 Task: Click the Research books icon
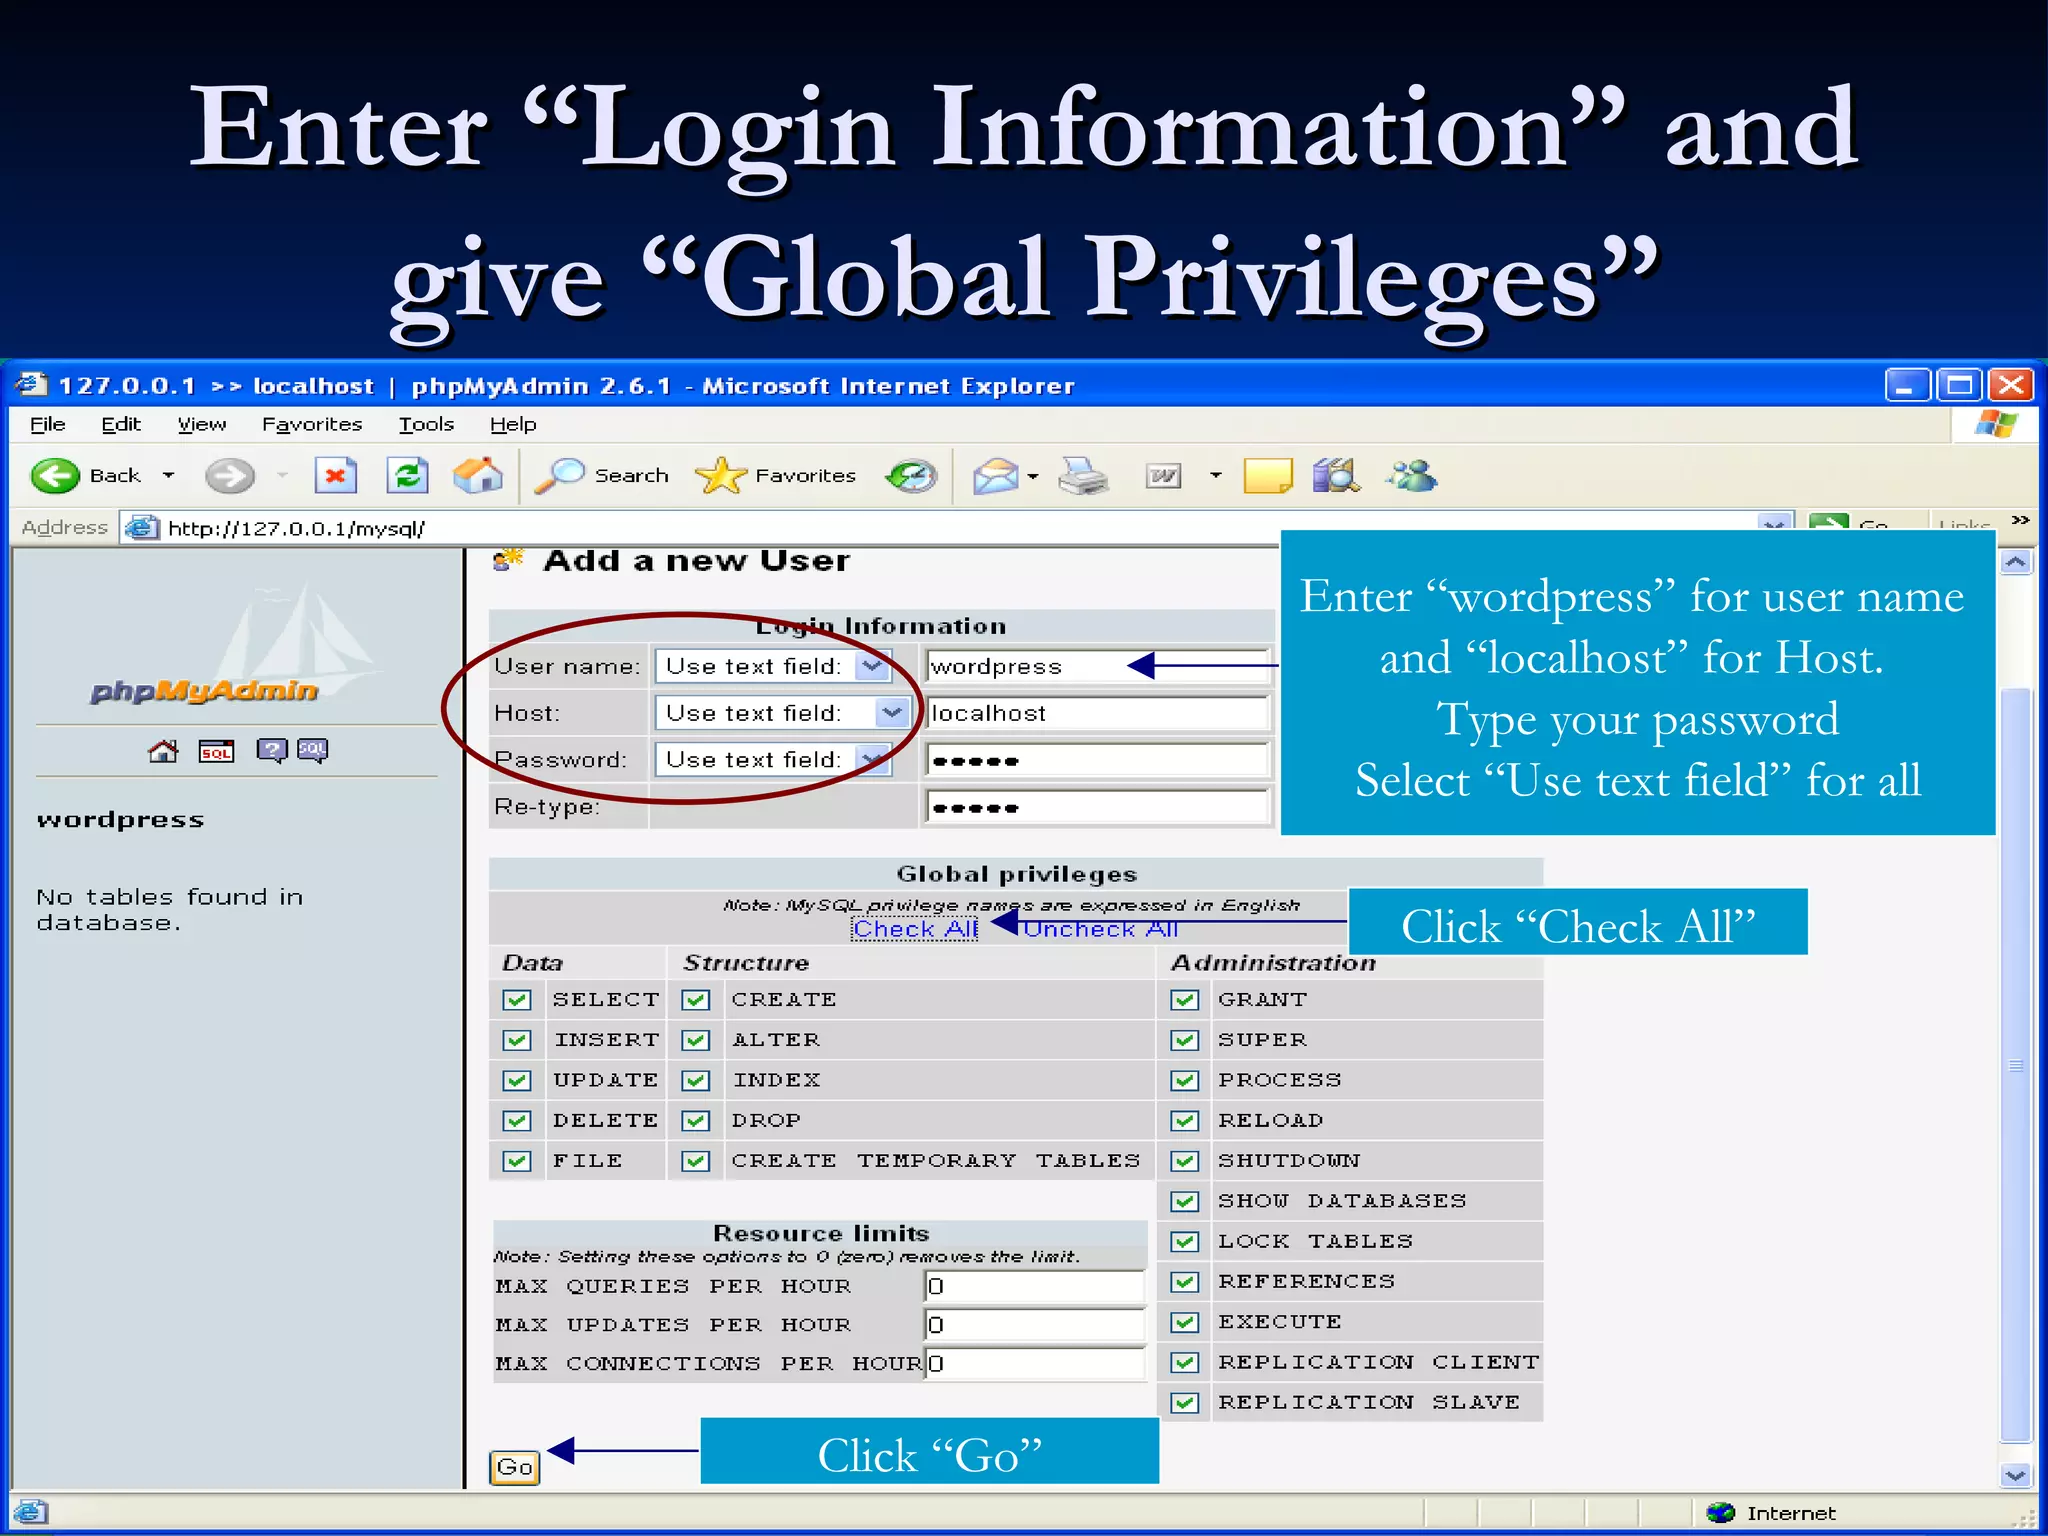[1337, 476]
